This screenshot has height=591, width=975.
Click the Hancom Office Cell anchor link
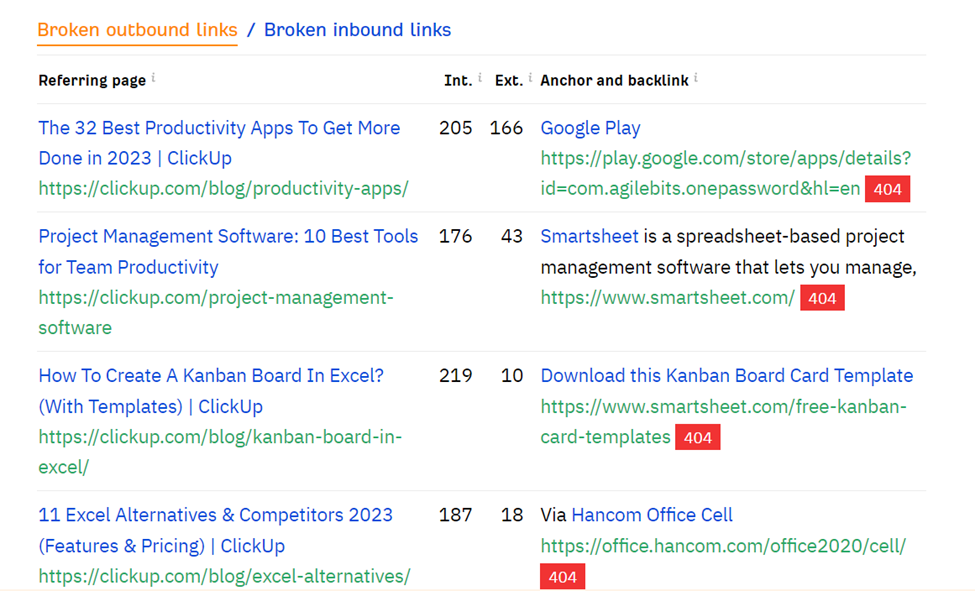[651, 514]
